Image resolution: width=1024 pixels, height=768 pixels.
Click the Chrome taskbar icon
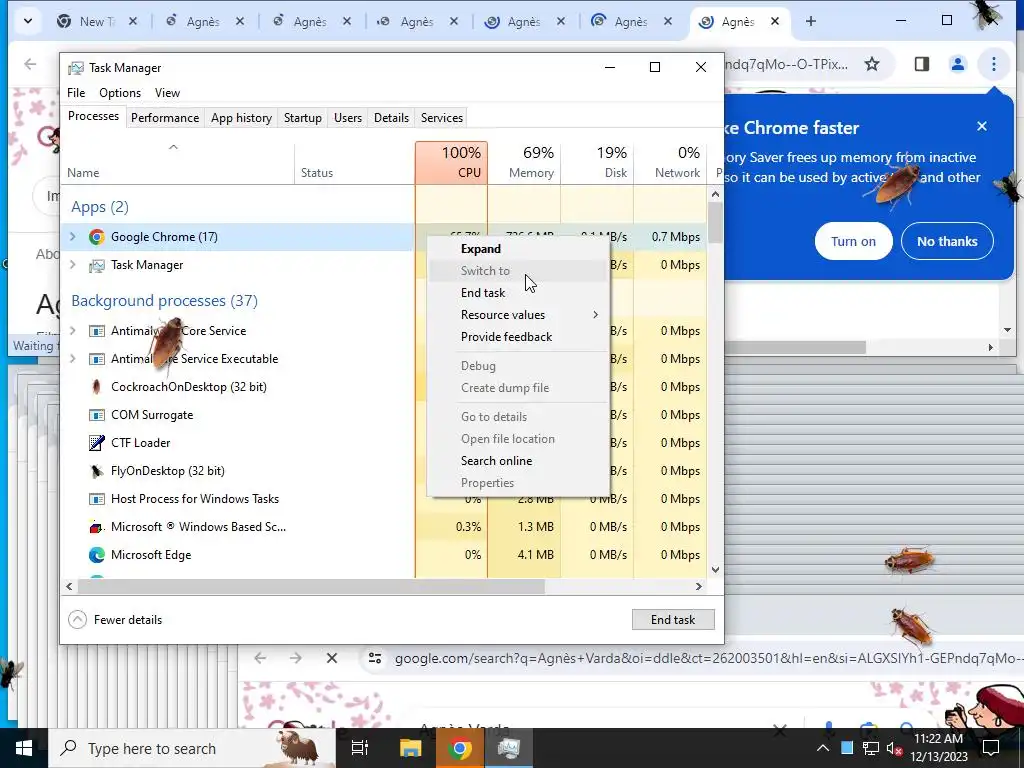point(459,748)
